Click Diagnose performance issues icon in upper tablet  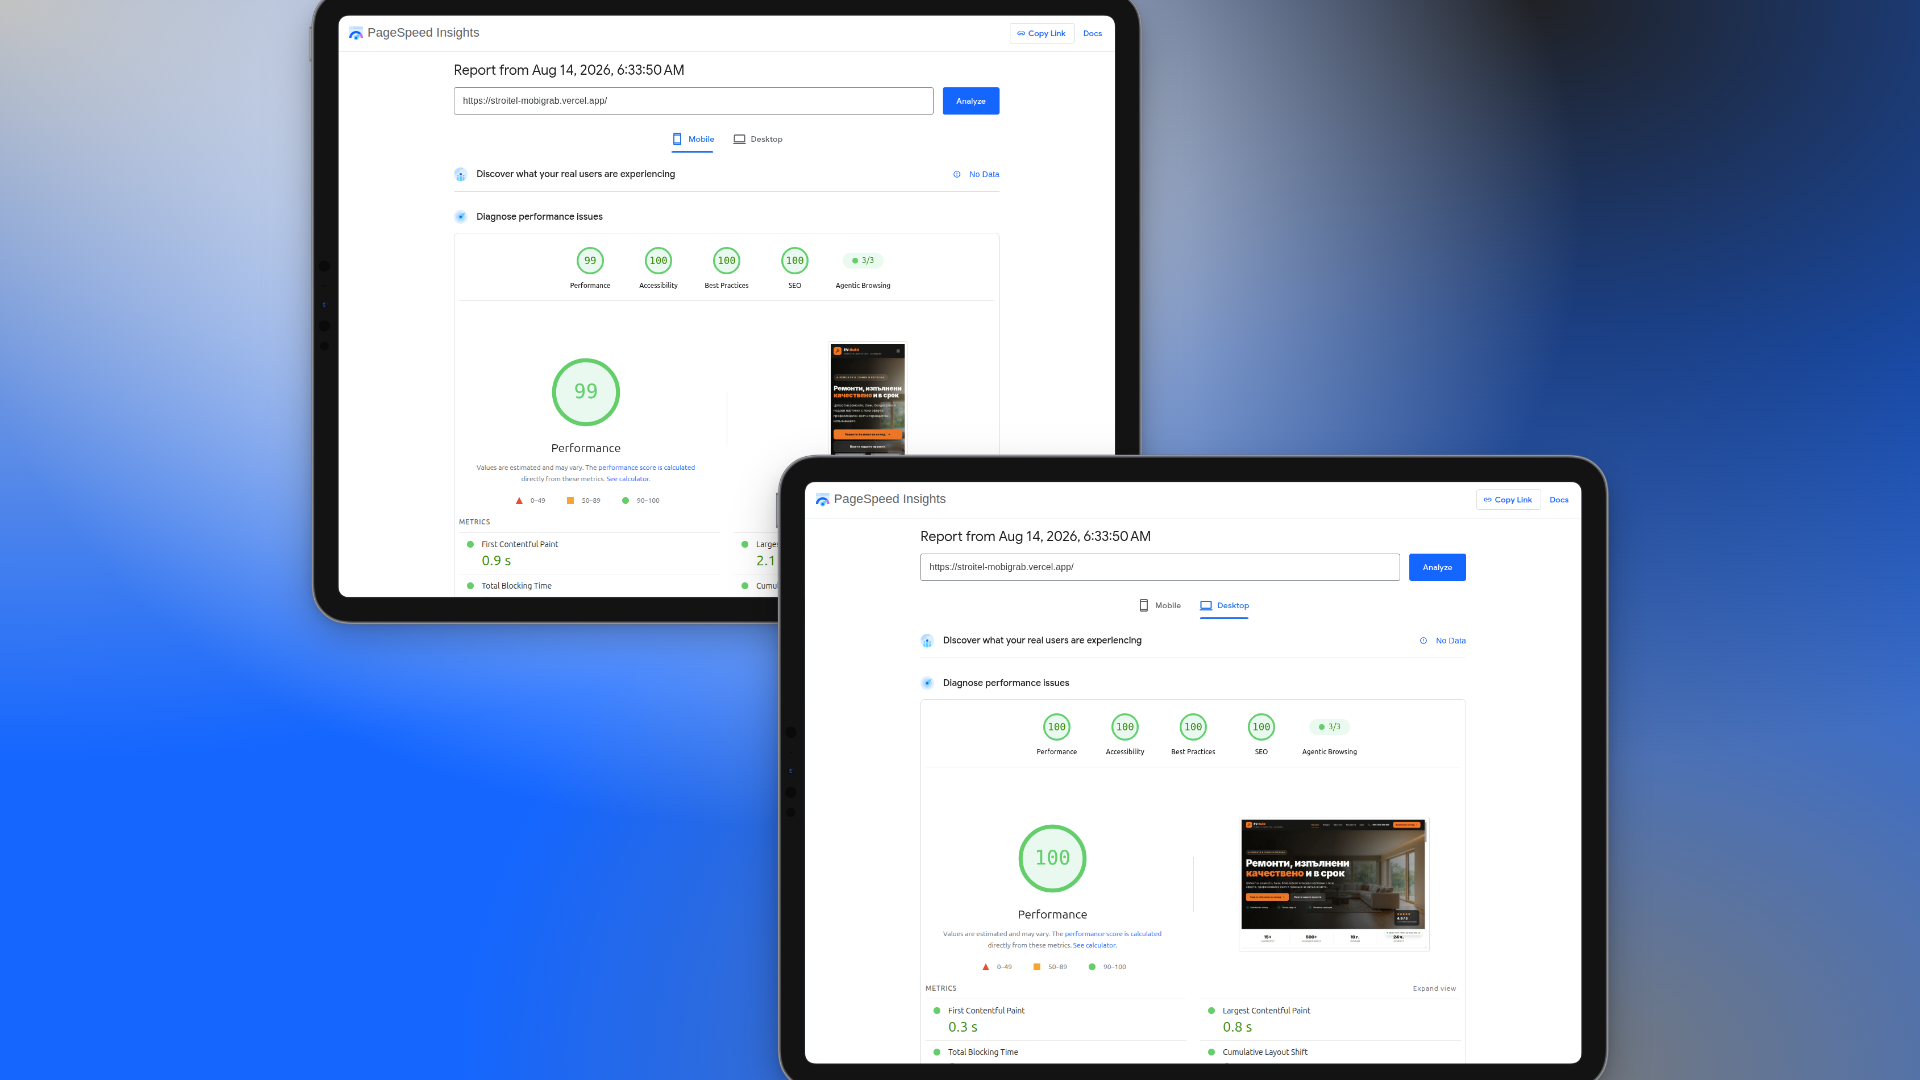pyautogui.click(x=461, y=216)
